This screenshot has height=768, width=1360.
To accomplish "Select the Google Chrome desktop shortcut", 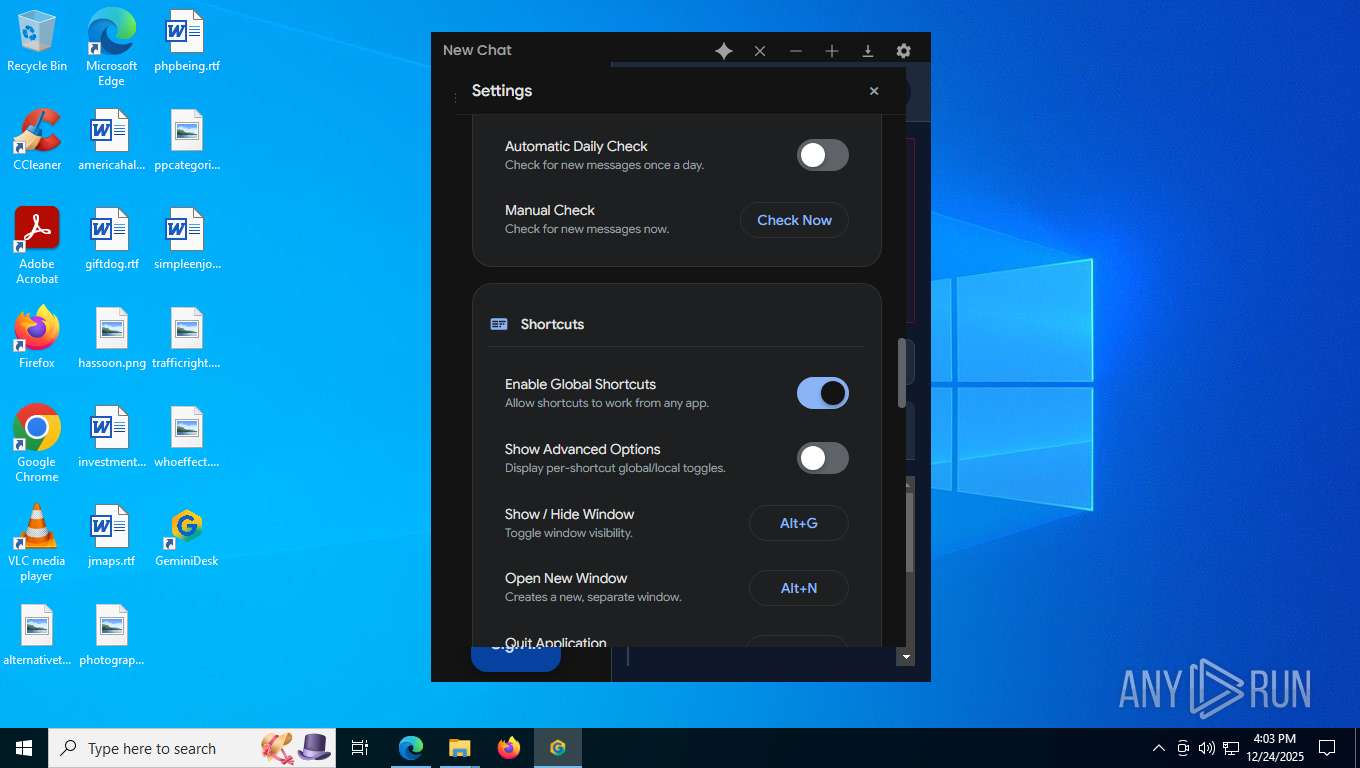I will pyautogui.click(x=37, y=444).
